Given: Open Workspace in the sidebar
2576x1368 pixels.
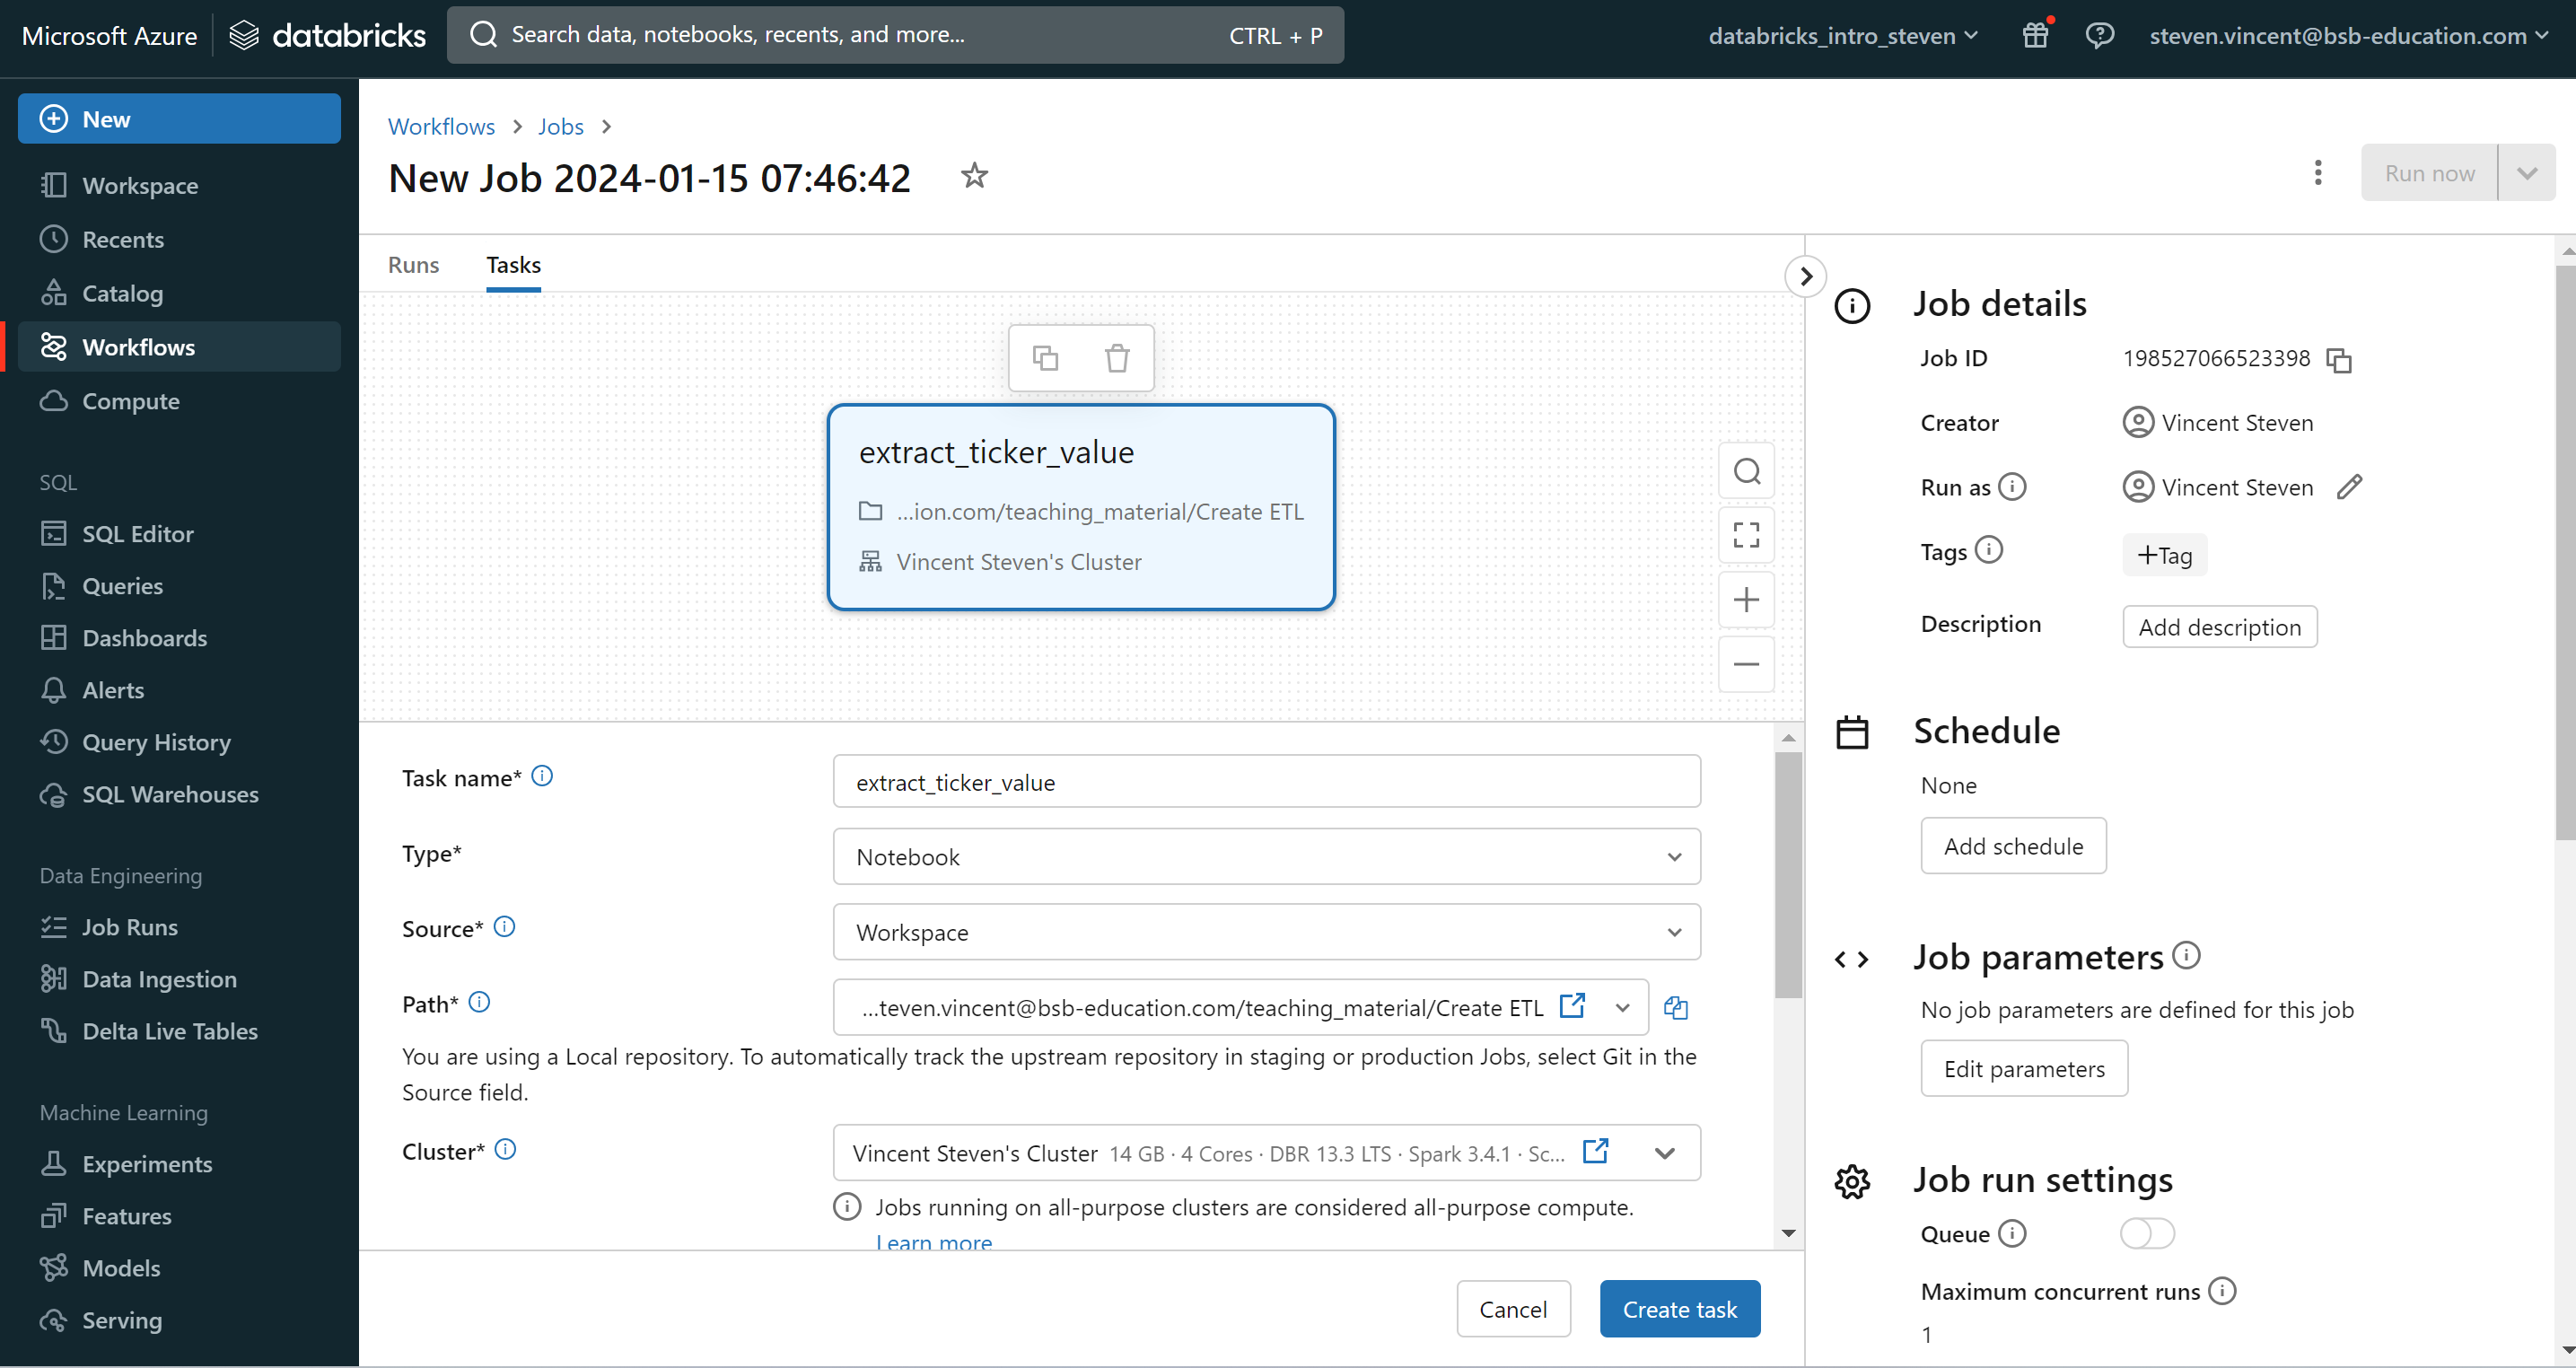Looking at the screenshot, I should pyautogui.click(x=179, y=185).
